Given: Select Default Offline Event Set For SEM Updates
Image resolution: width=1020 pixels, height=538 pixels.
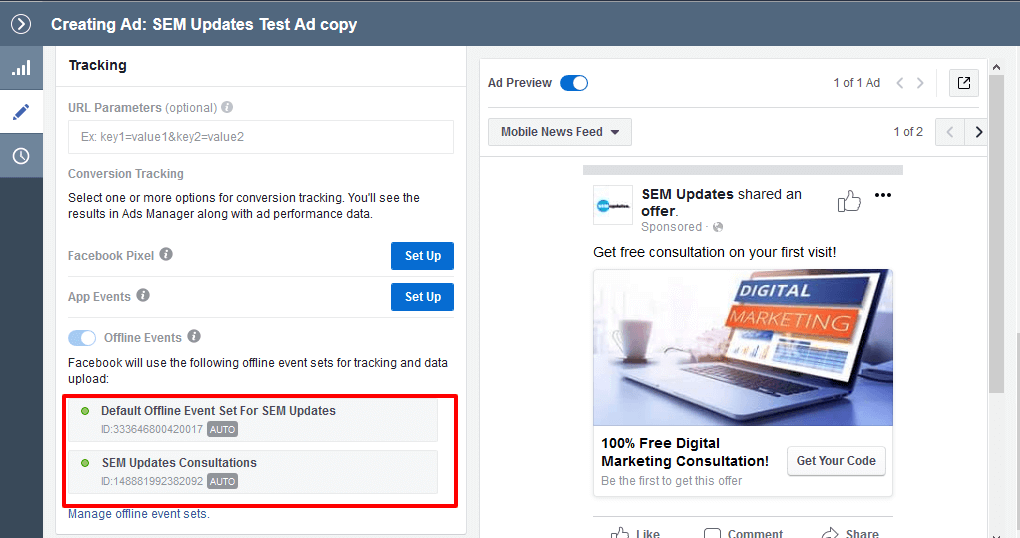Looking at the screenshot, I should coord(253,420).
